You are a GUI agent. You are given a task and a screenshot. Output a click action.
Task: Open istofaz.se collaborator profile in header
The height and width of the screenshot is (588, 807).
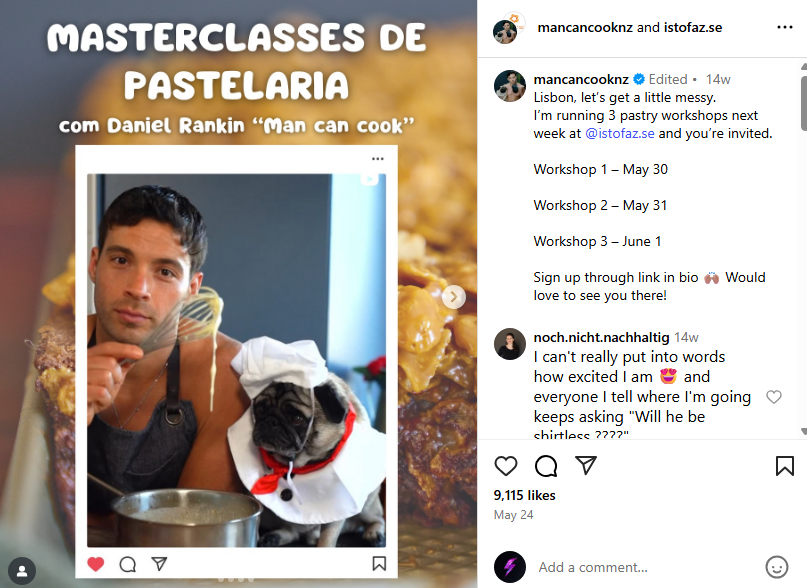coord(693,27)
